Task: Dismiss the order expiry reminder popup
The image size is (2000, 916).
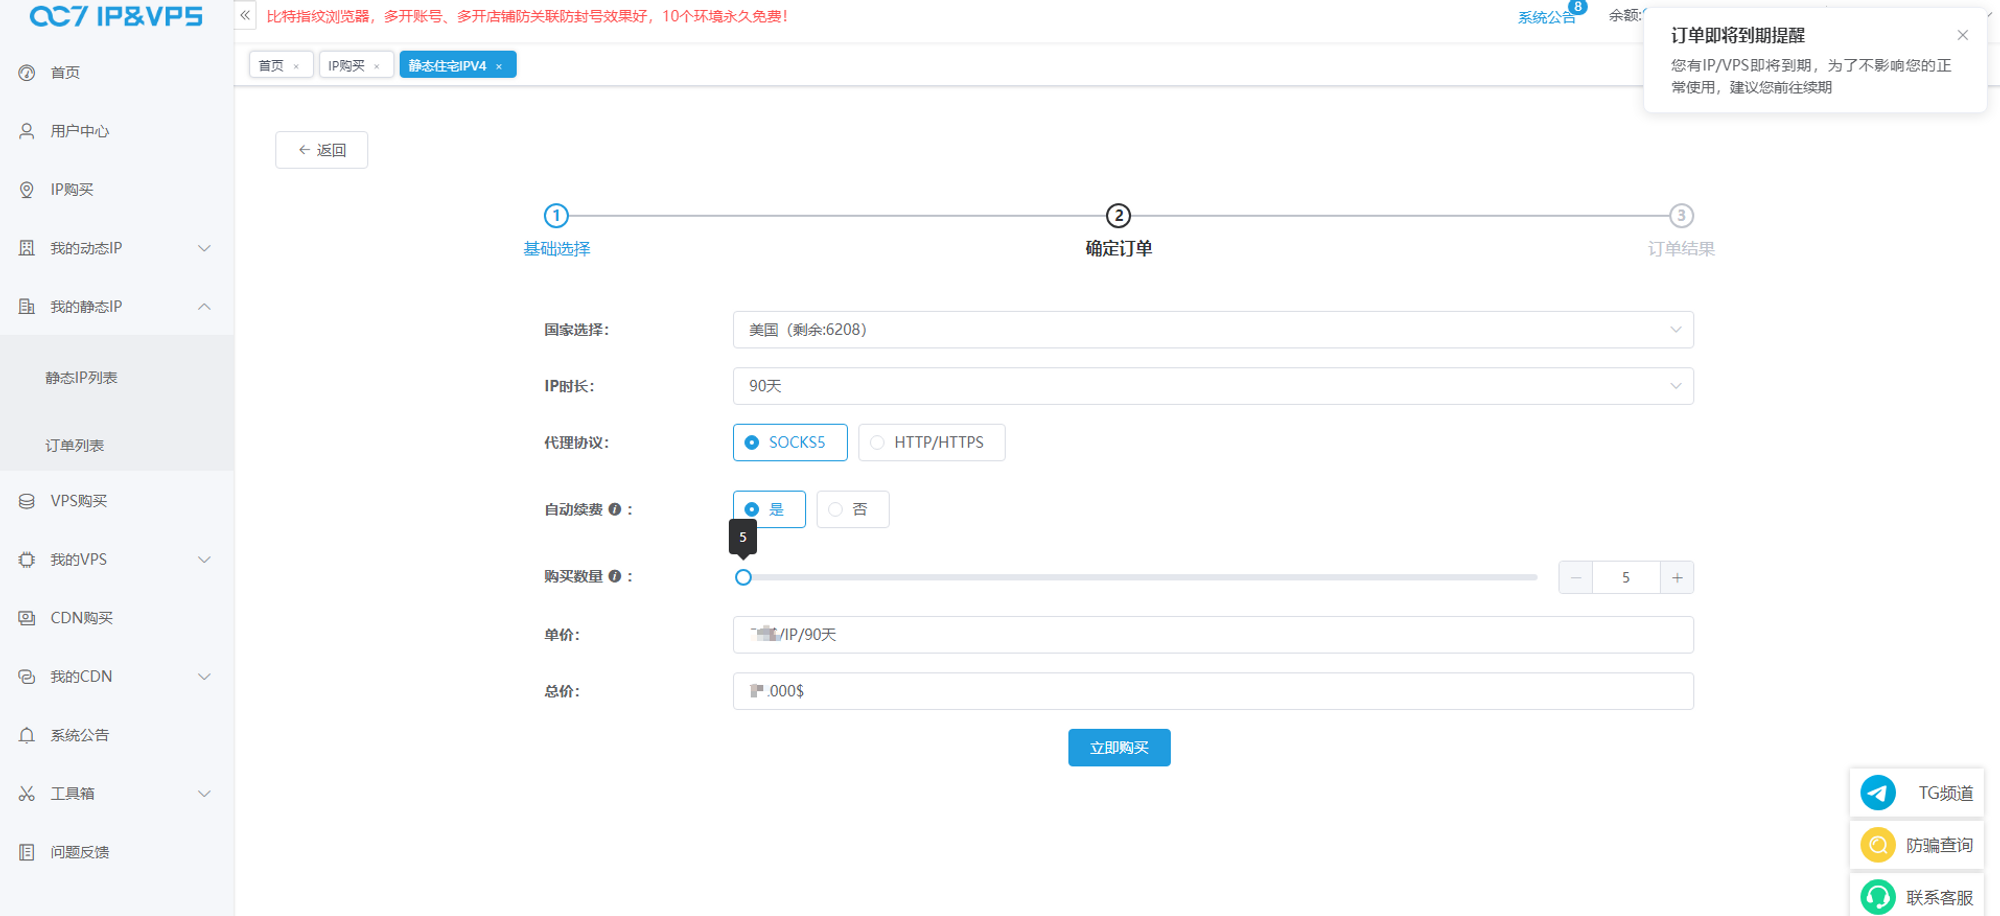Action: point(1963,35)
